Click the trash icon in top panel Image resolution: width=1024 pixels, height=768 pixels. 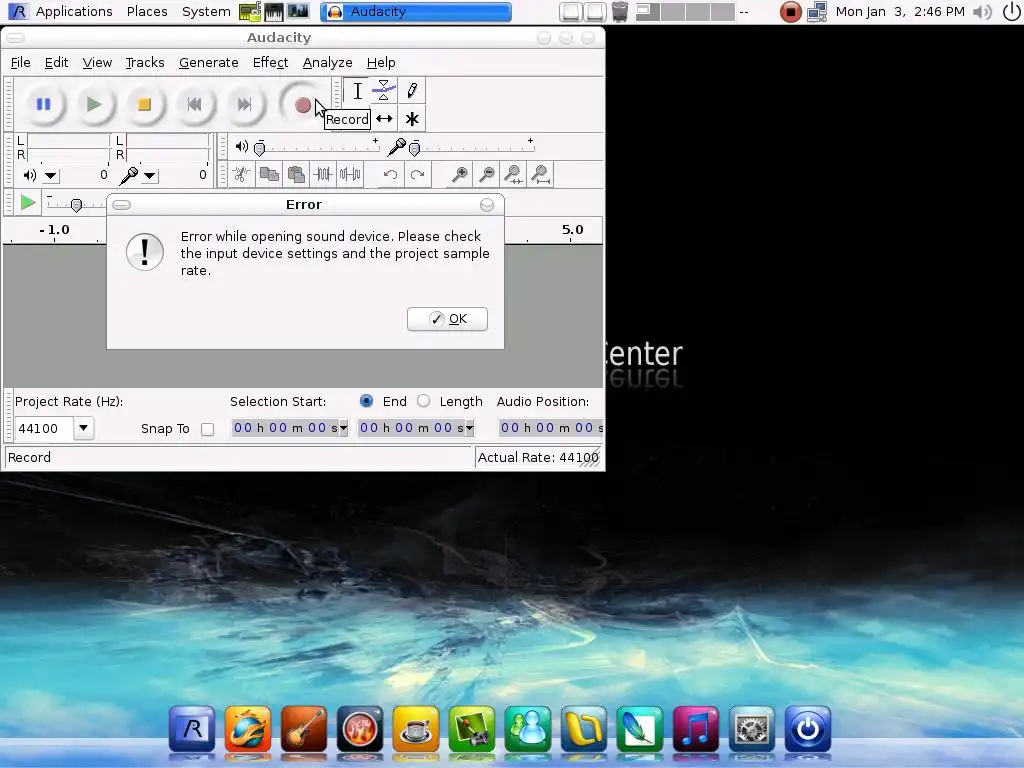[619, 11]
